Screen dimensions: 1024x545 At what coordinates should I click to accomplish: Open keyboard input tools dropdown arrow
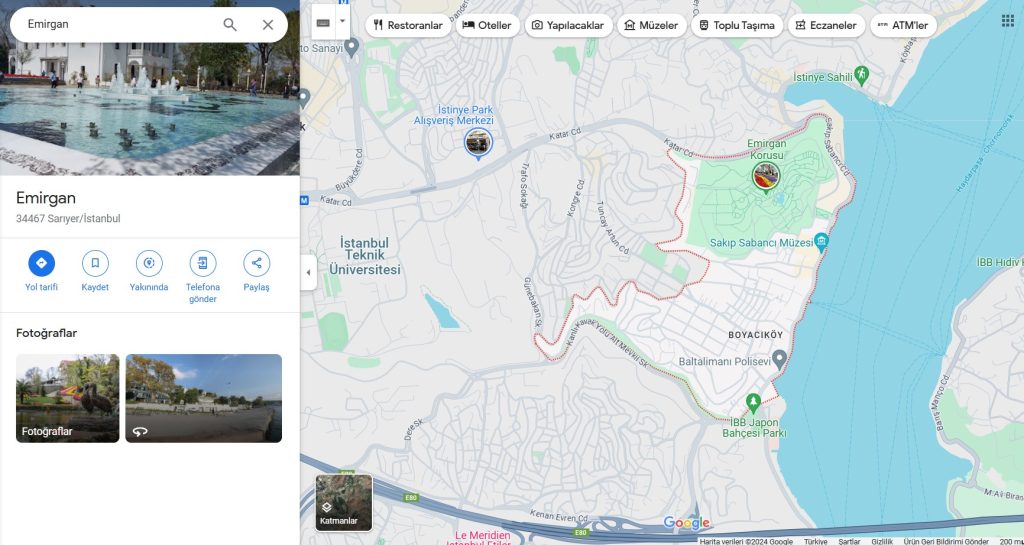click(x=342, y=22)
